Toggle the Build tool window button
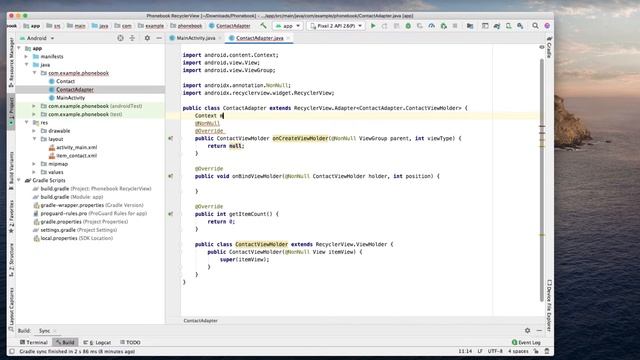640x360 pixels. click(65, 342)
